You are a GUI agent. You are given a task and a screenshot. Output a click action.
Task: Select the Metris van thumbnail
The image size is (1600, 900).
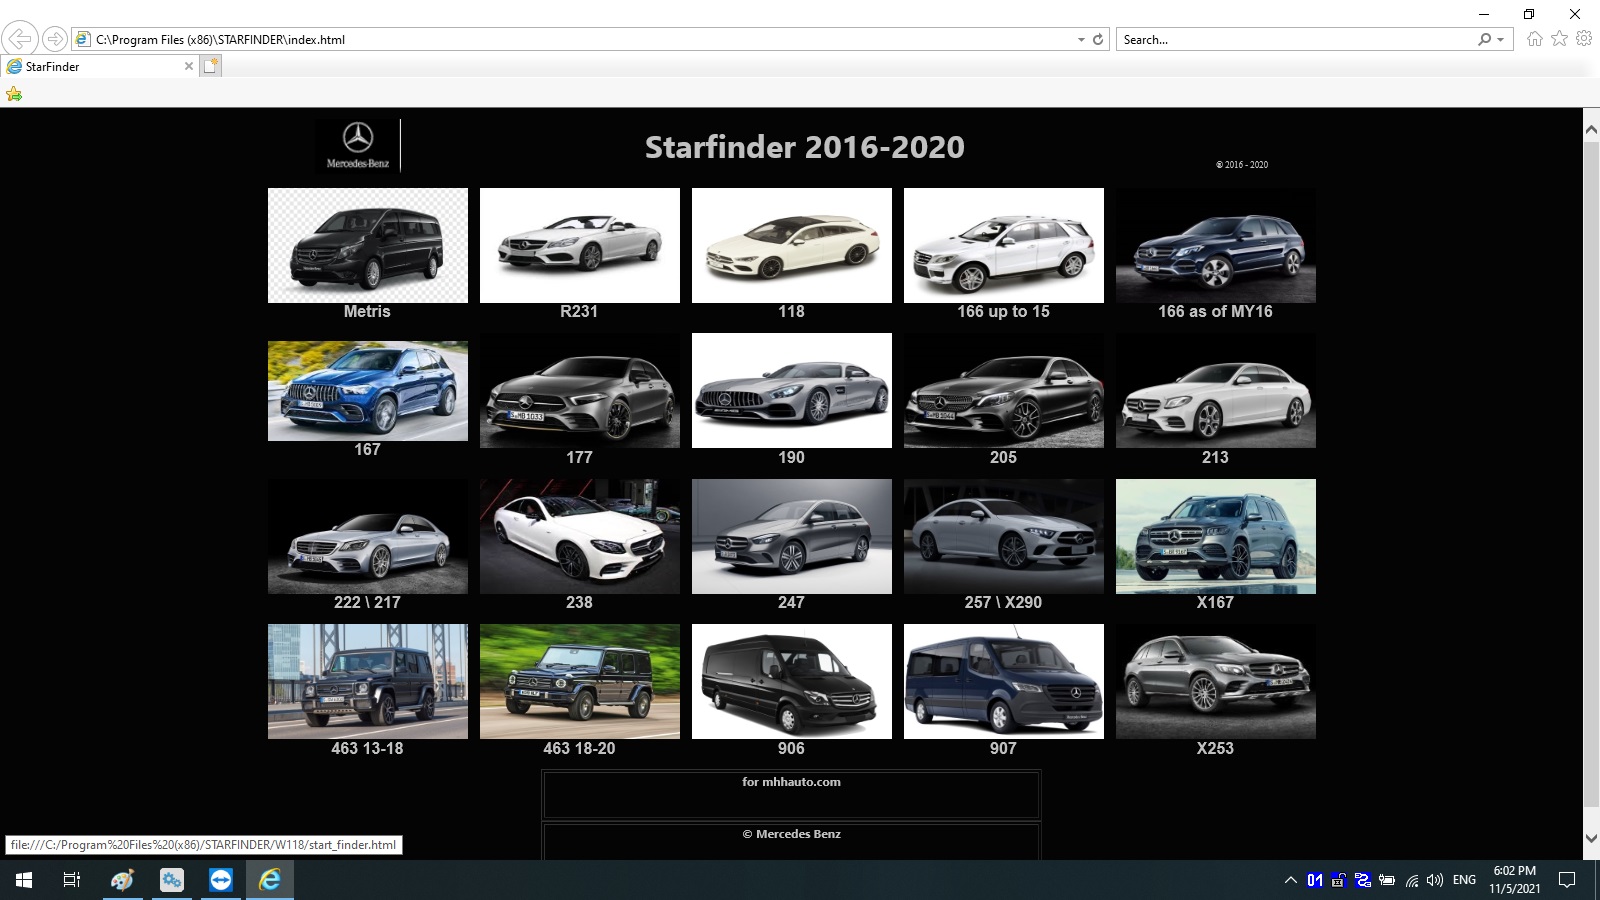tap(368, 245)
